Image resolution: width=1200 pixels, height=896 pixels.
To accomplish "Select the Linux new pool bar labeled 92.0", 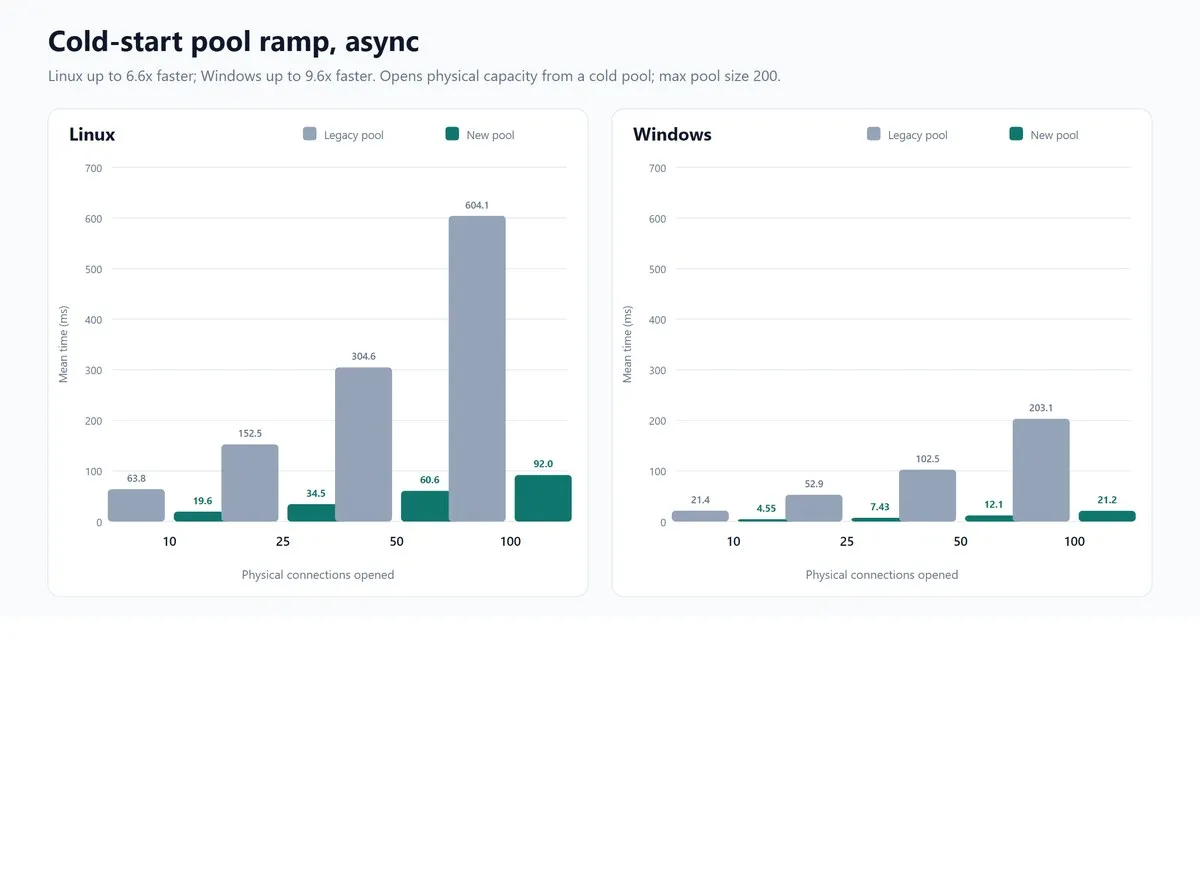I will click(x=543, y=498).
